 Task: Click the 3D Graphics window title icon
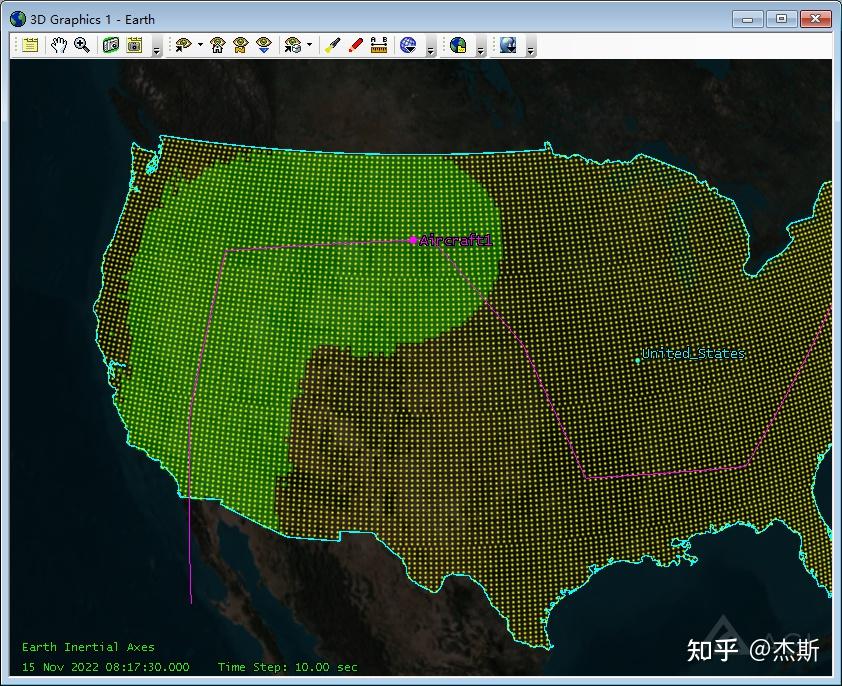(x=18, y=19)
